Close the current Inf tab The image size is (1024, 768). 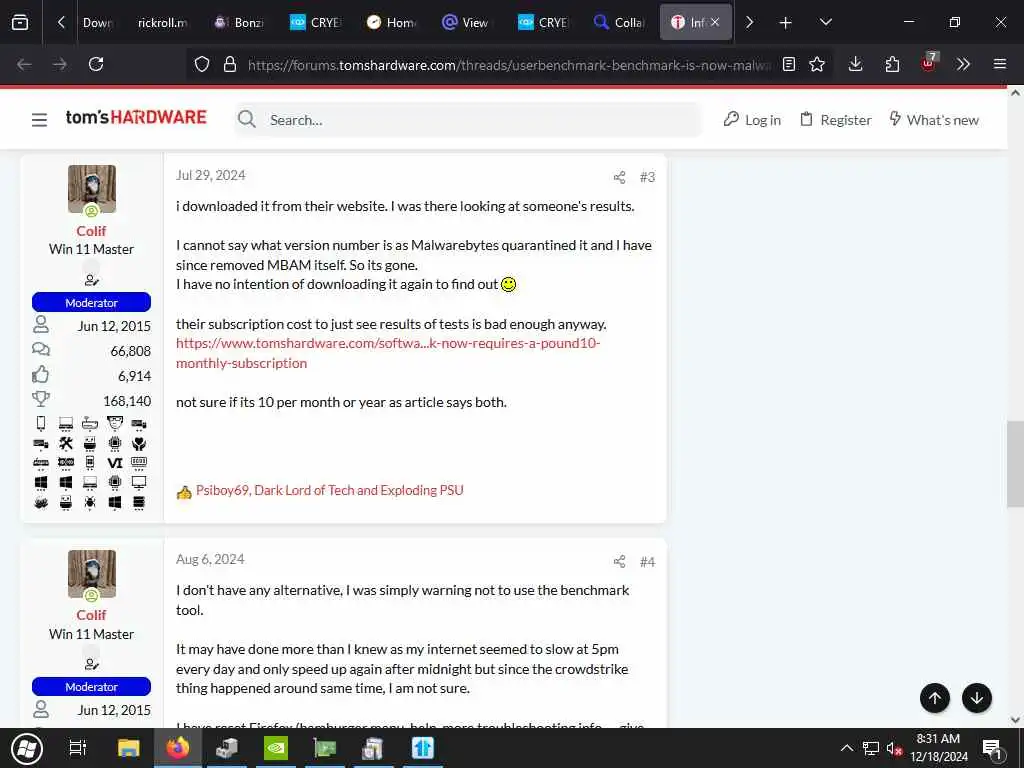click(x=715, y=22)
